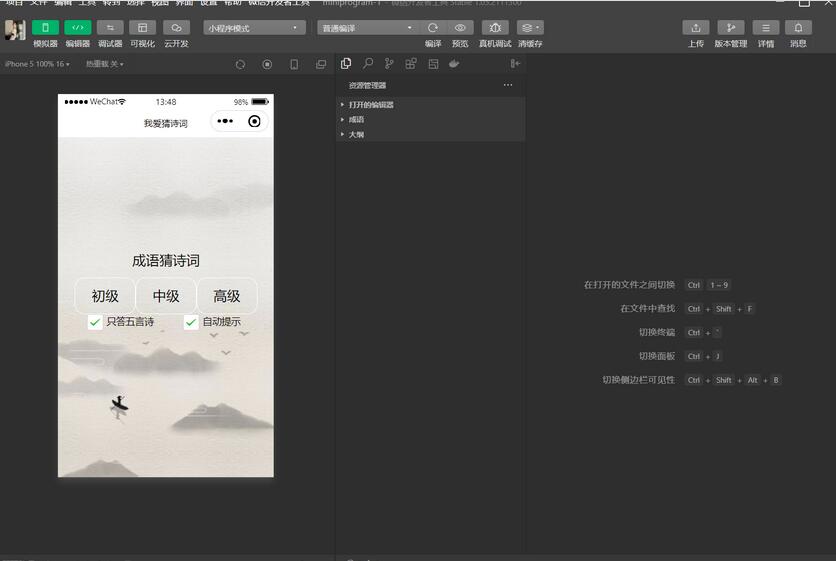Uncheck the 只答五言诗 checkbox
The image size is (836, 561).
(95, 322)
